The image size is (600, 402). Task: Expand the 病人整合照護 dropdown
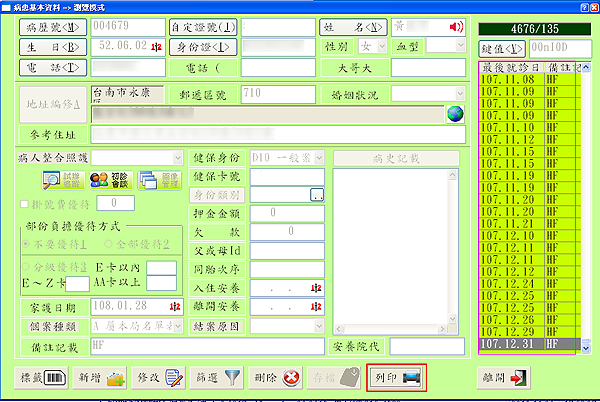[x=176, y=158]
